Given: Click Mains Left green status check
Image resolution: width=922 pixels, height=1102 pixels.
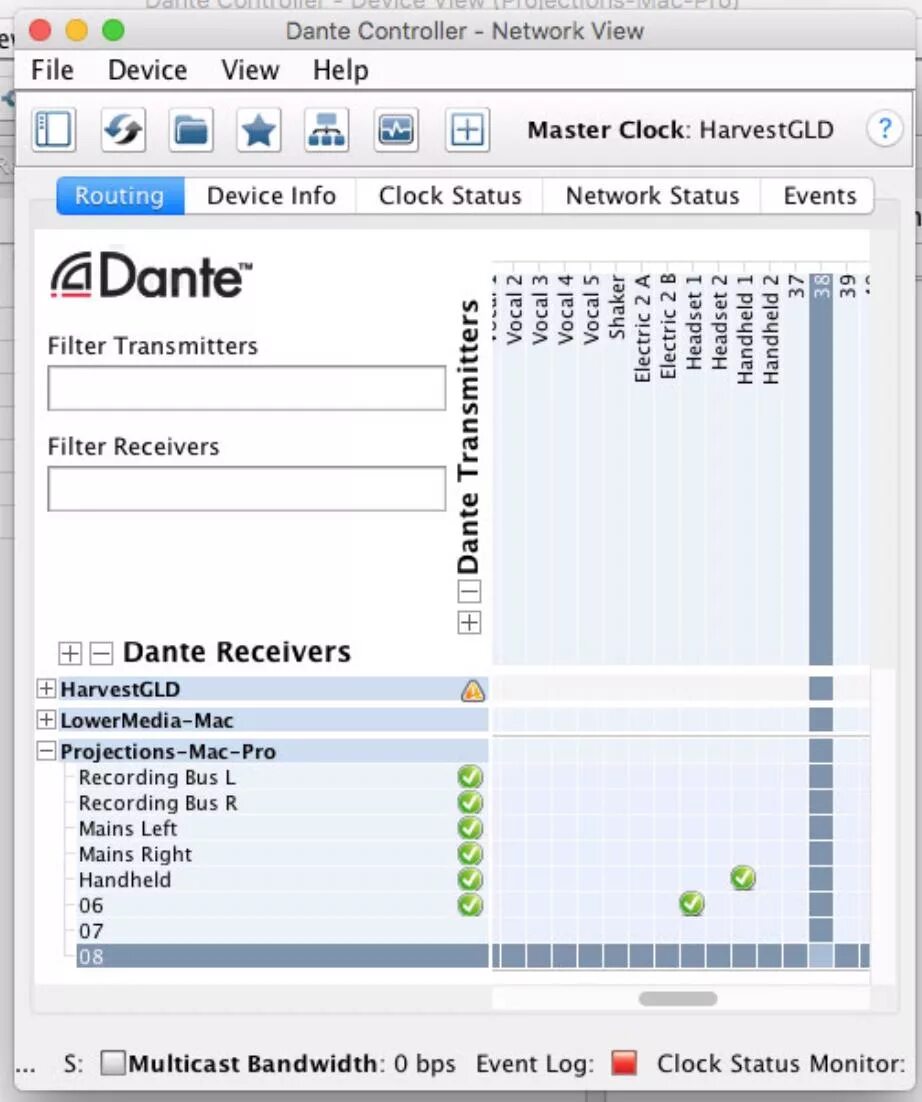Looking at the screenshot, I should click(470, 829).
